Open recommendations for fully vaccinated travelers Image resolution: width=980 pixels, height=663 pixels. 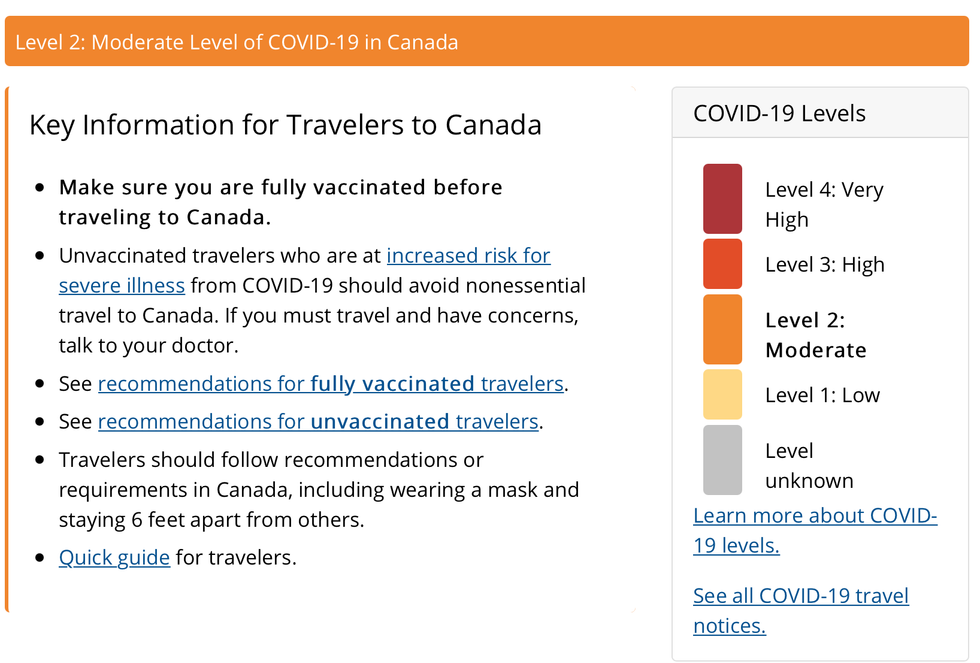click(331, 384)
